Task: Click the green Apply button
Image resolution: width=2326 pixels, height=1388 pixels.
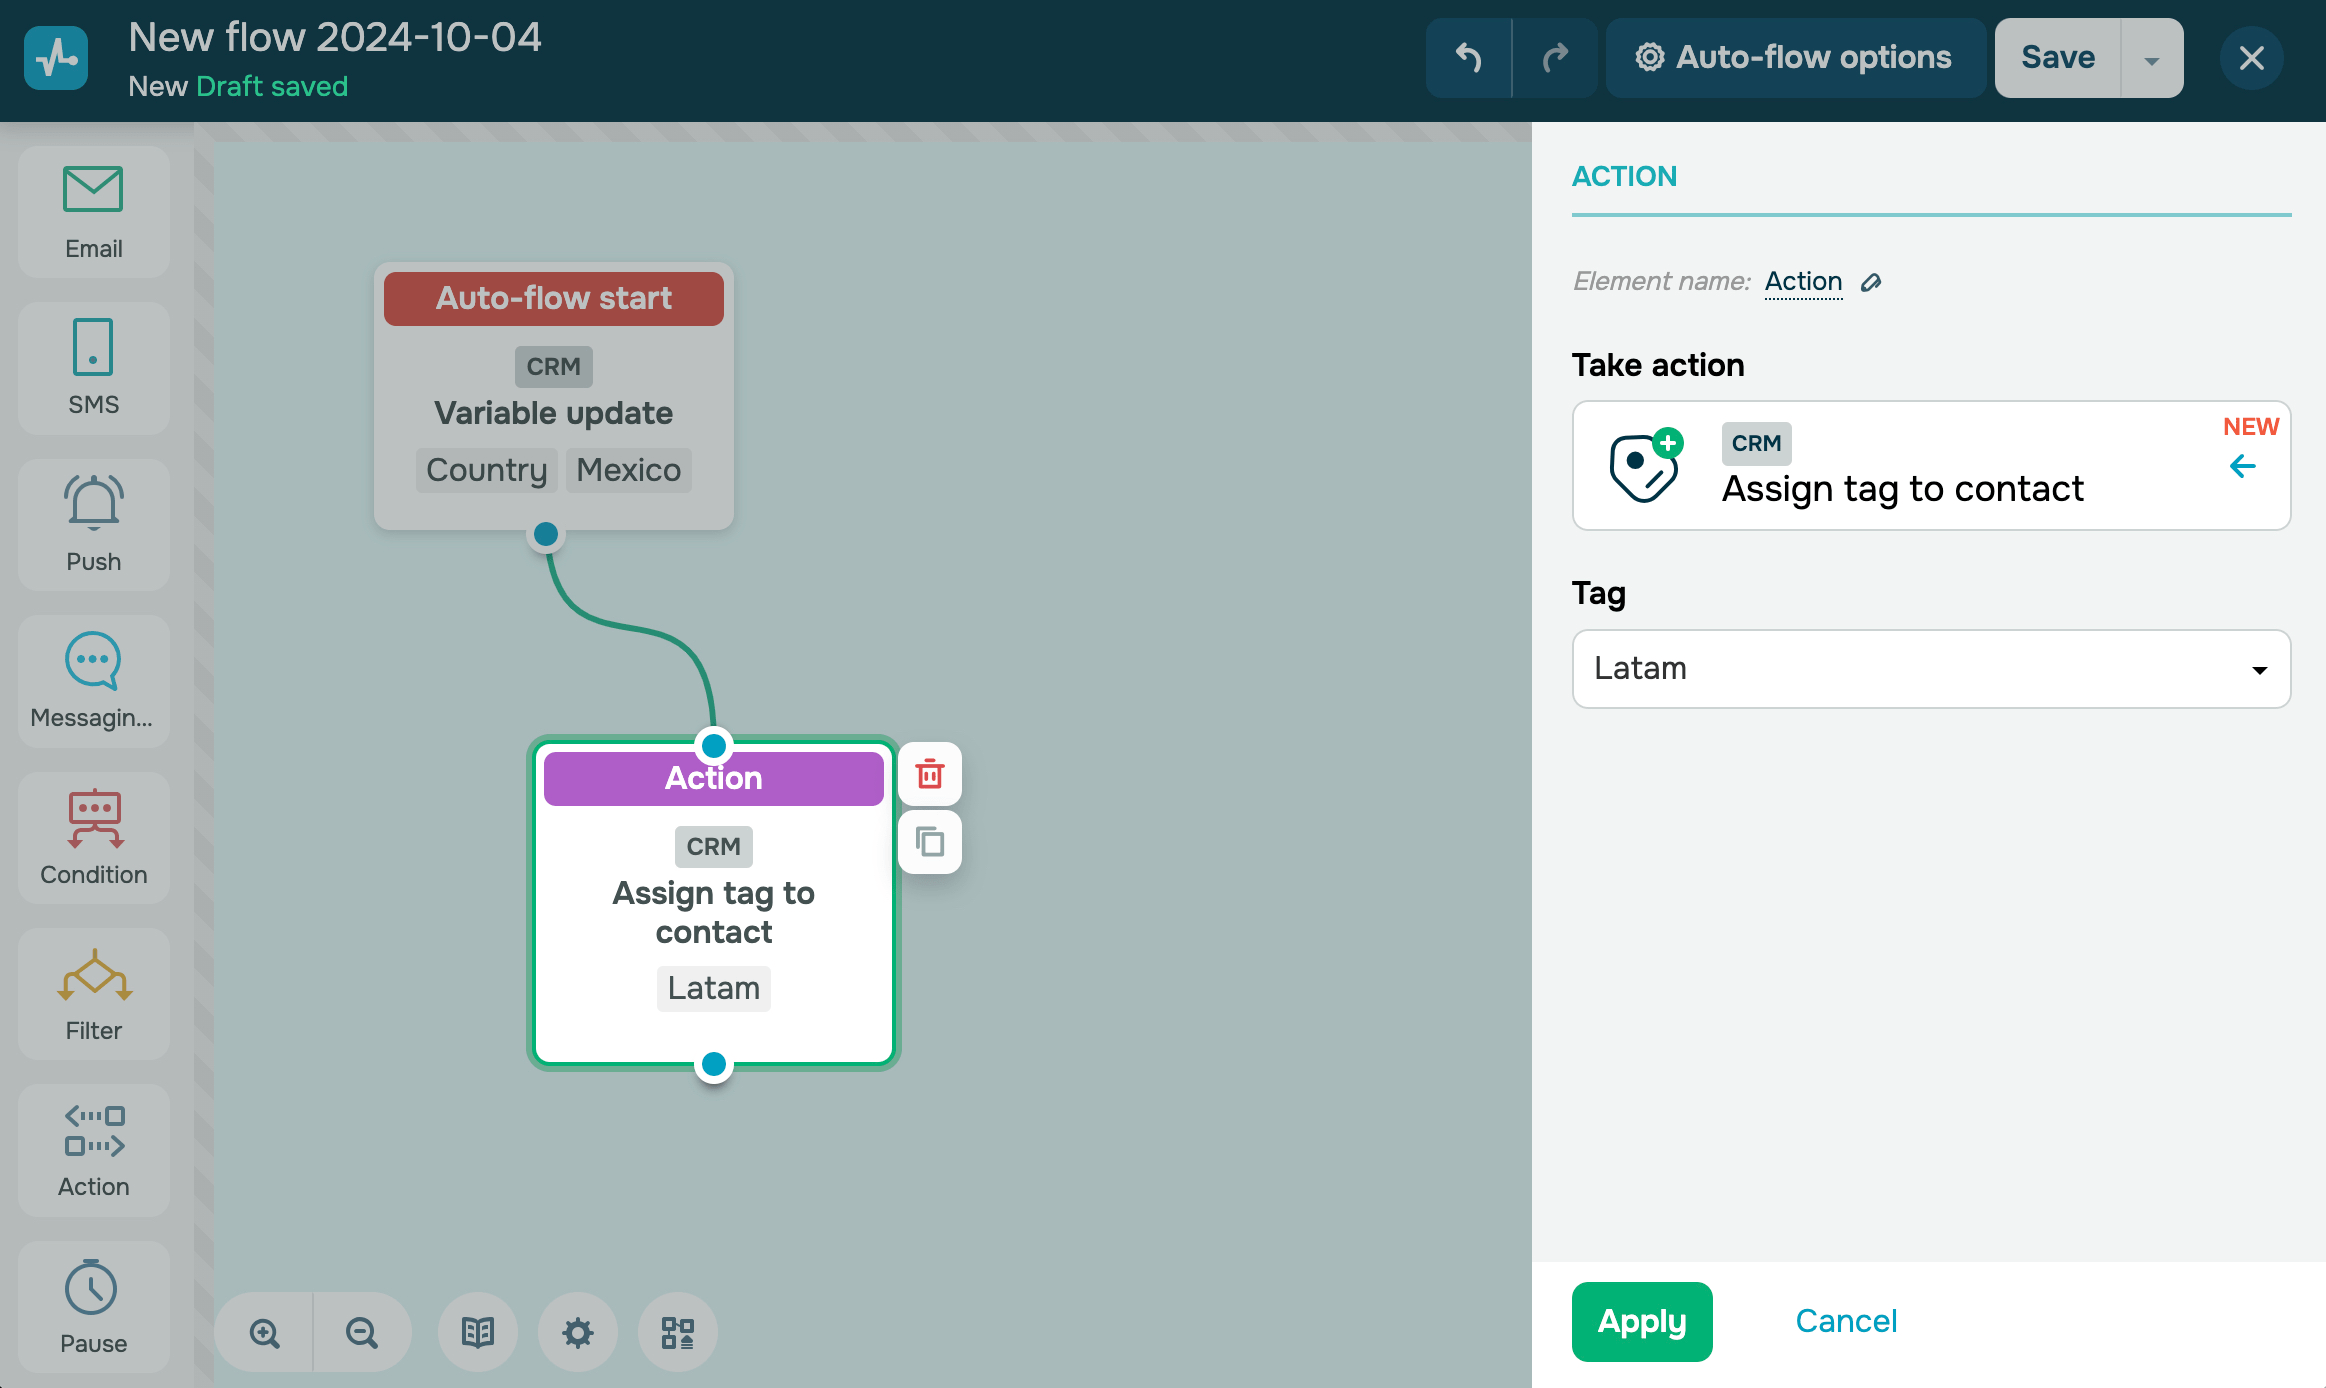Action: 1641,1321
